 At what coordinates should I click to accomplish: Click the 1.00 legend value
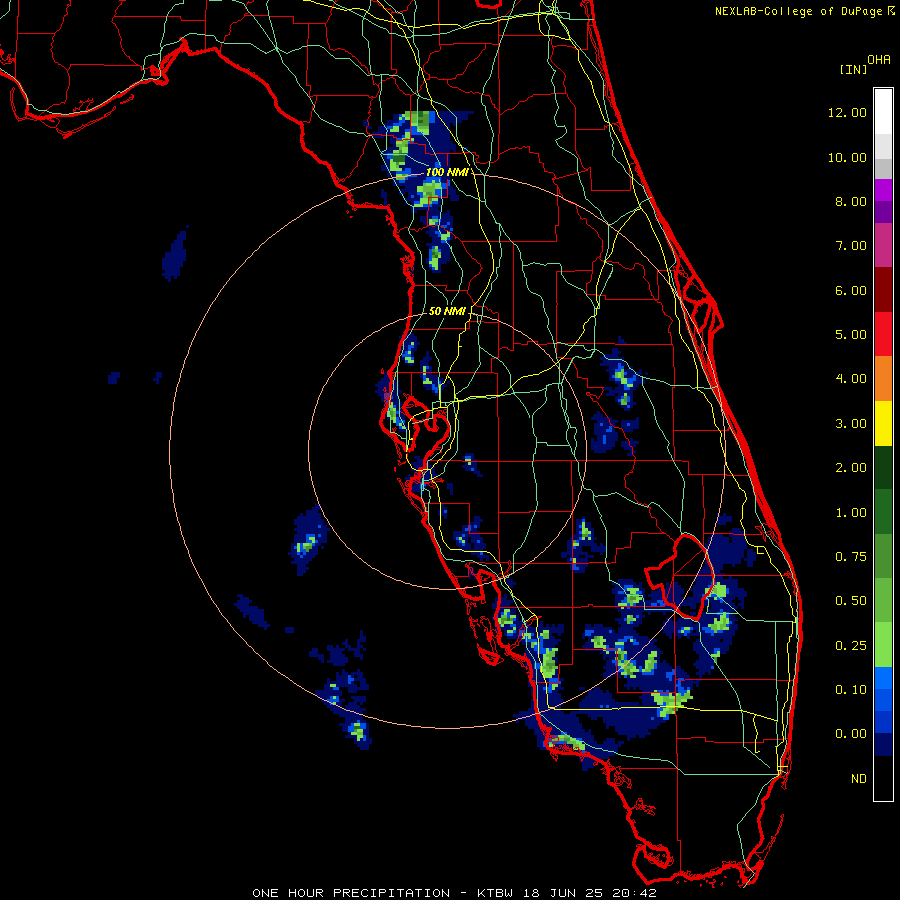[851, 513]
